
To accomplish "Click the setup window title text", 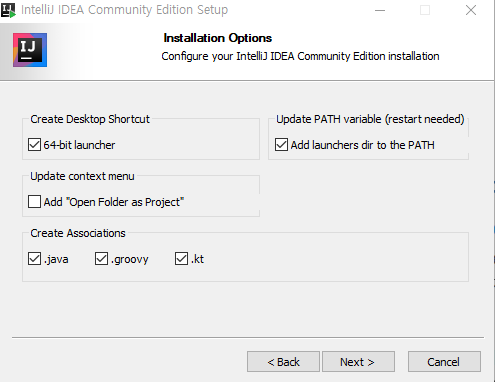I will [125, 10].
